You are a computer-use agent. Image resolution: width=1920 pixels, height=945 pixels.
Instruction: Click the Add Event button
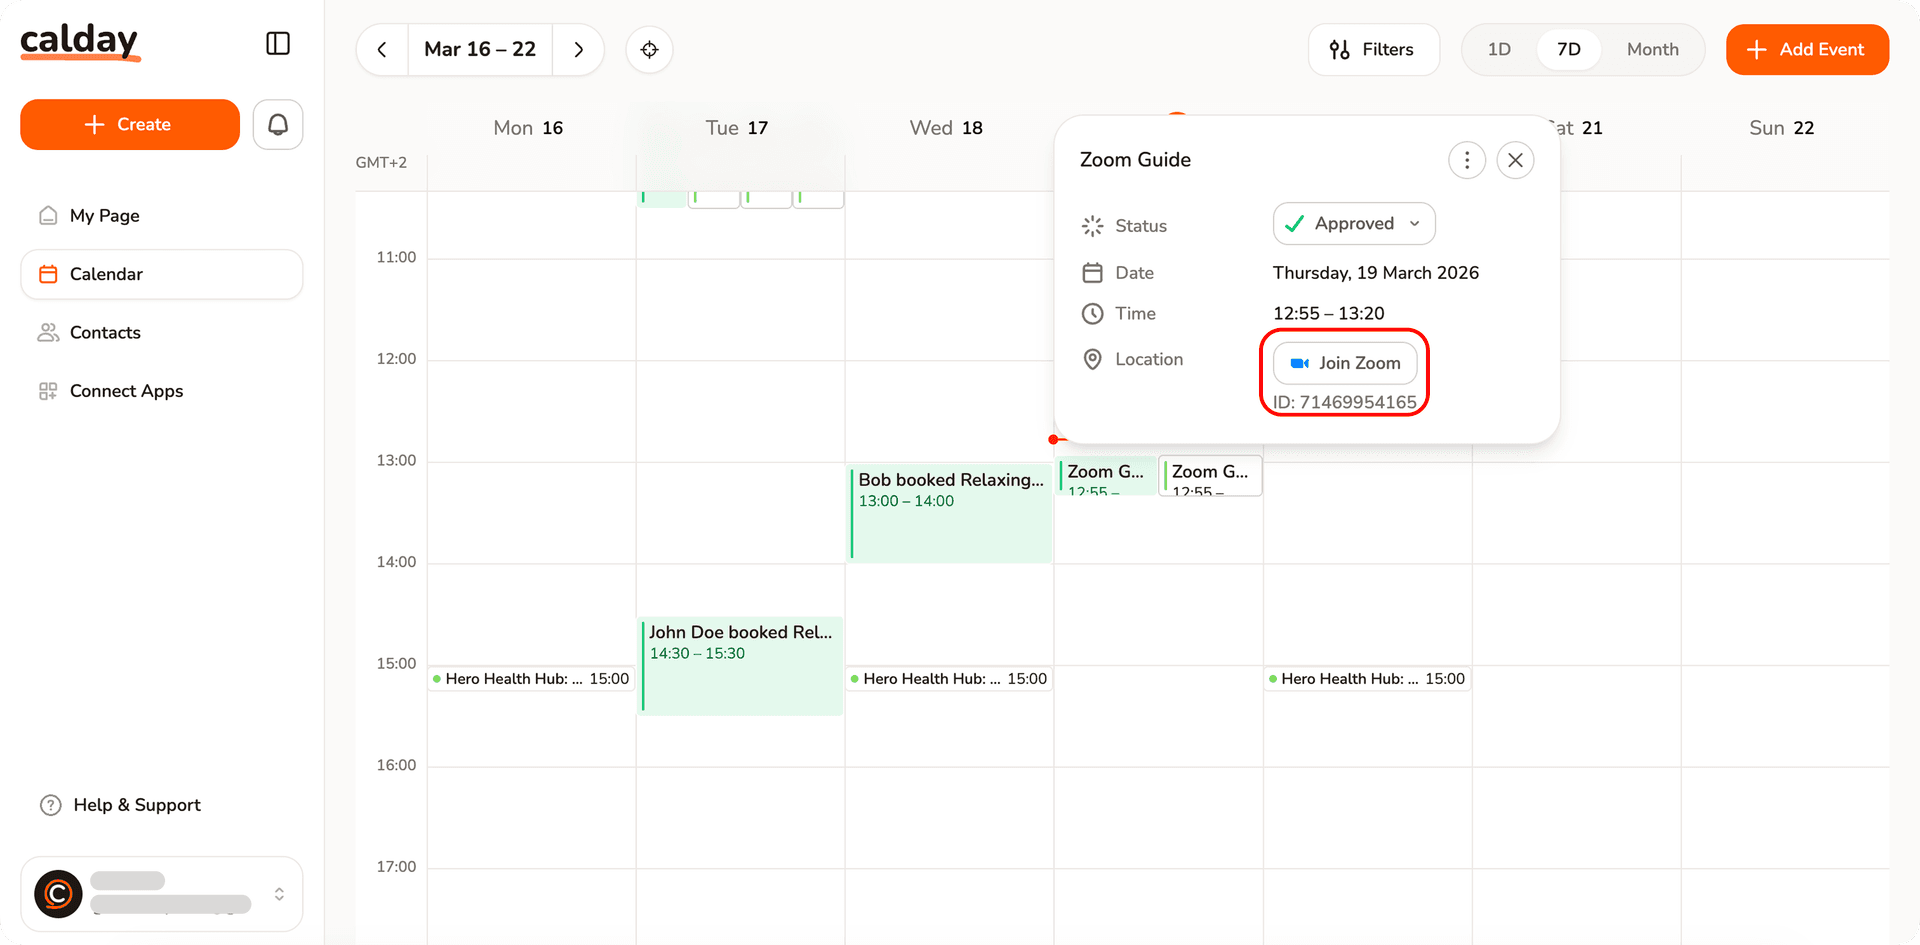tap(1807, 49)
